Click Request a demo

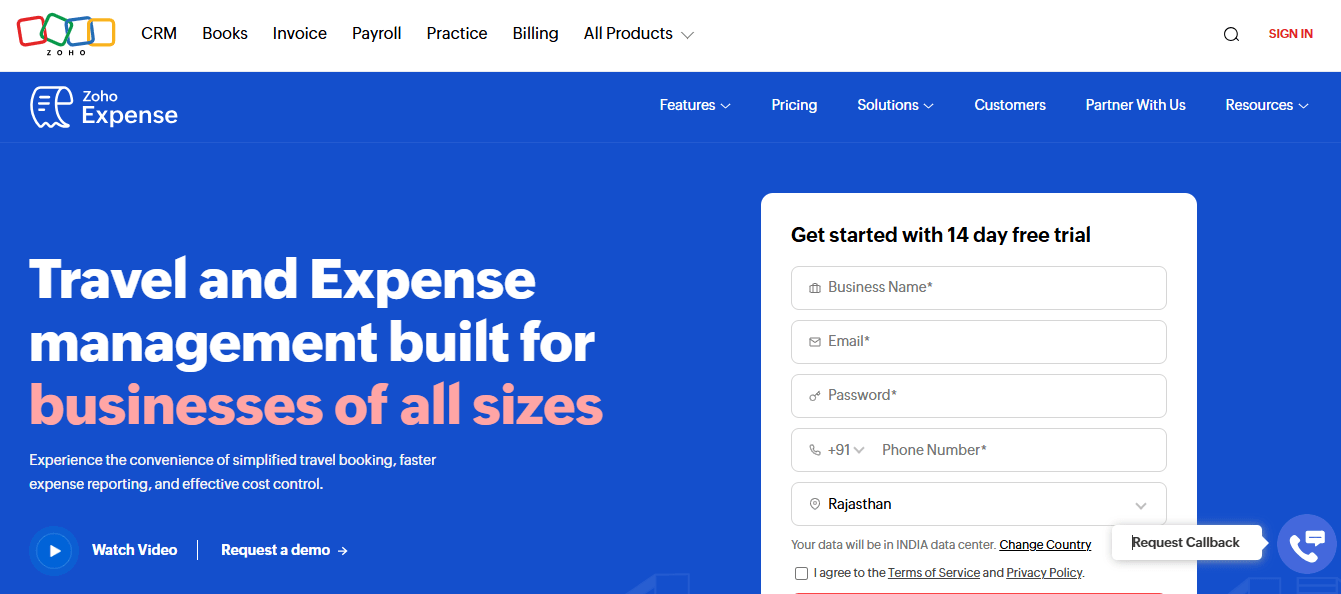pyautogui.click(x=275, y=549)
